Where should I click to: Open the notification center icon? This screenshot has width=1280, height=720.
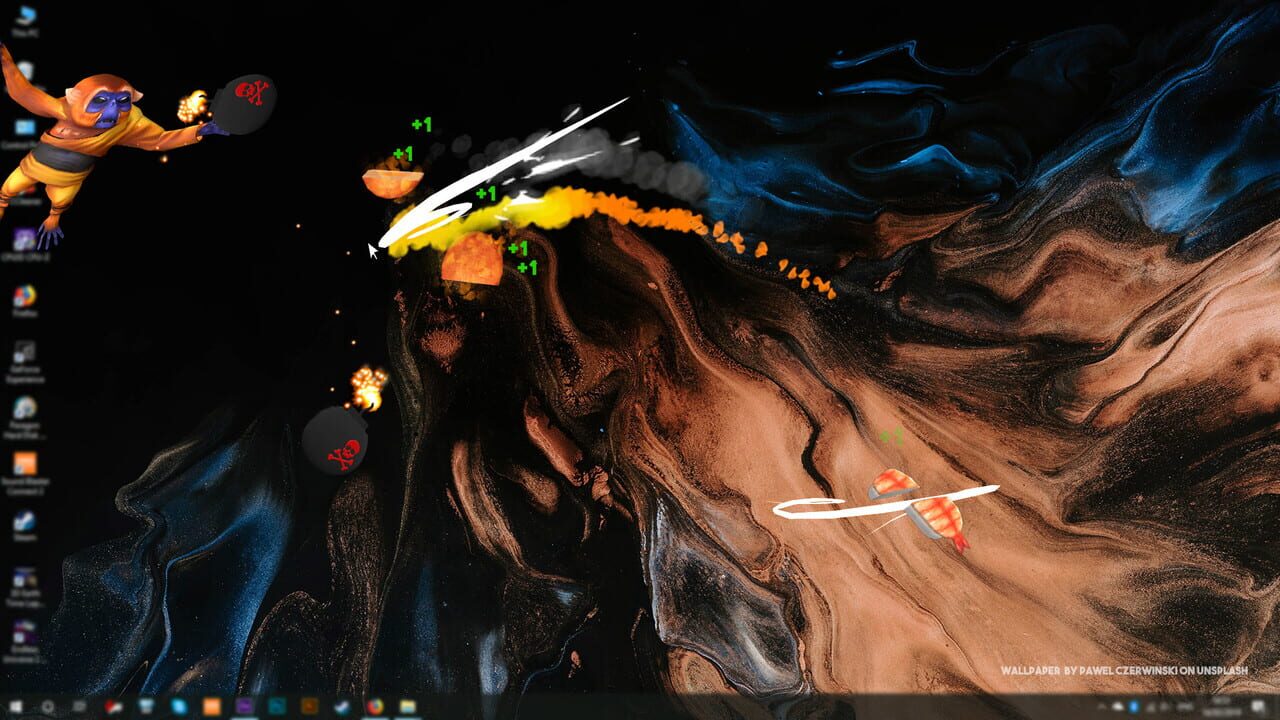[x=1258, y=707]
